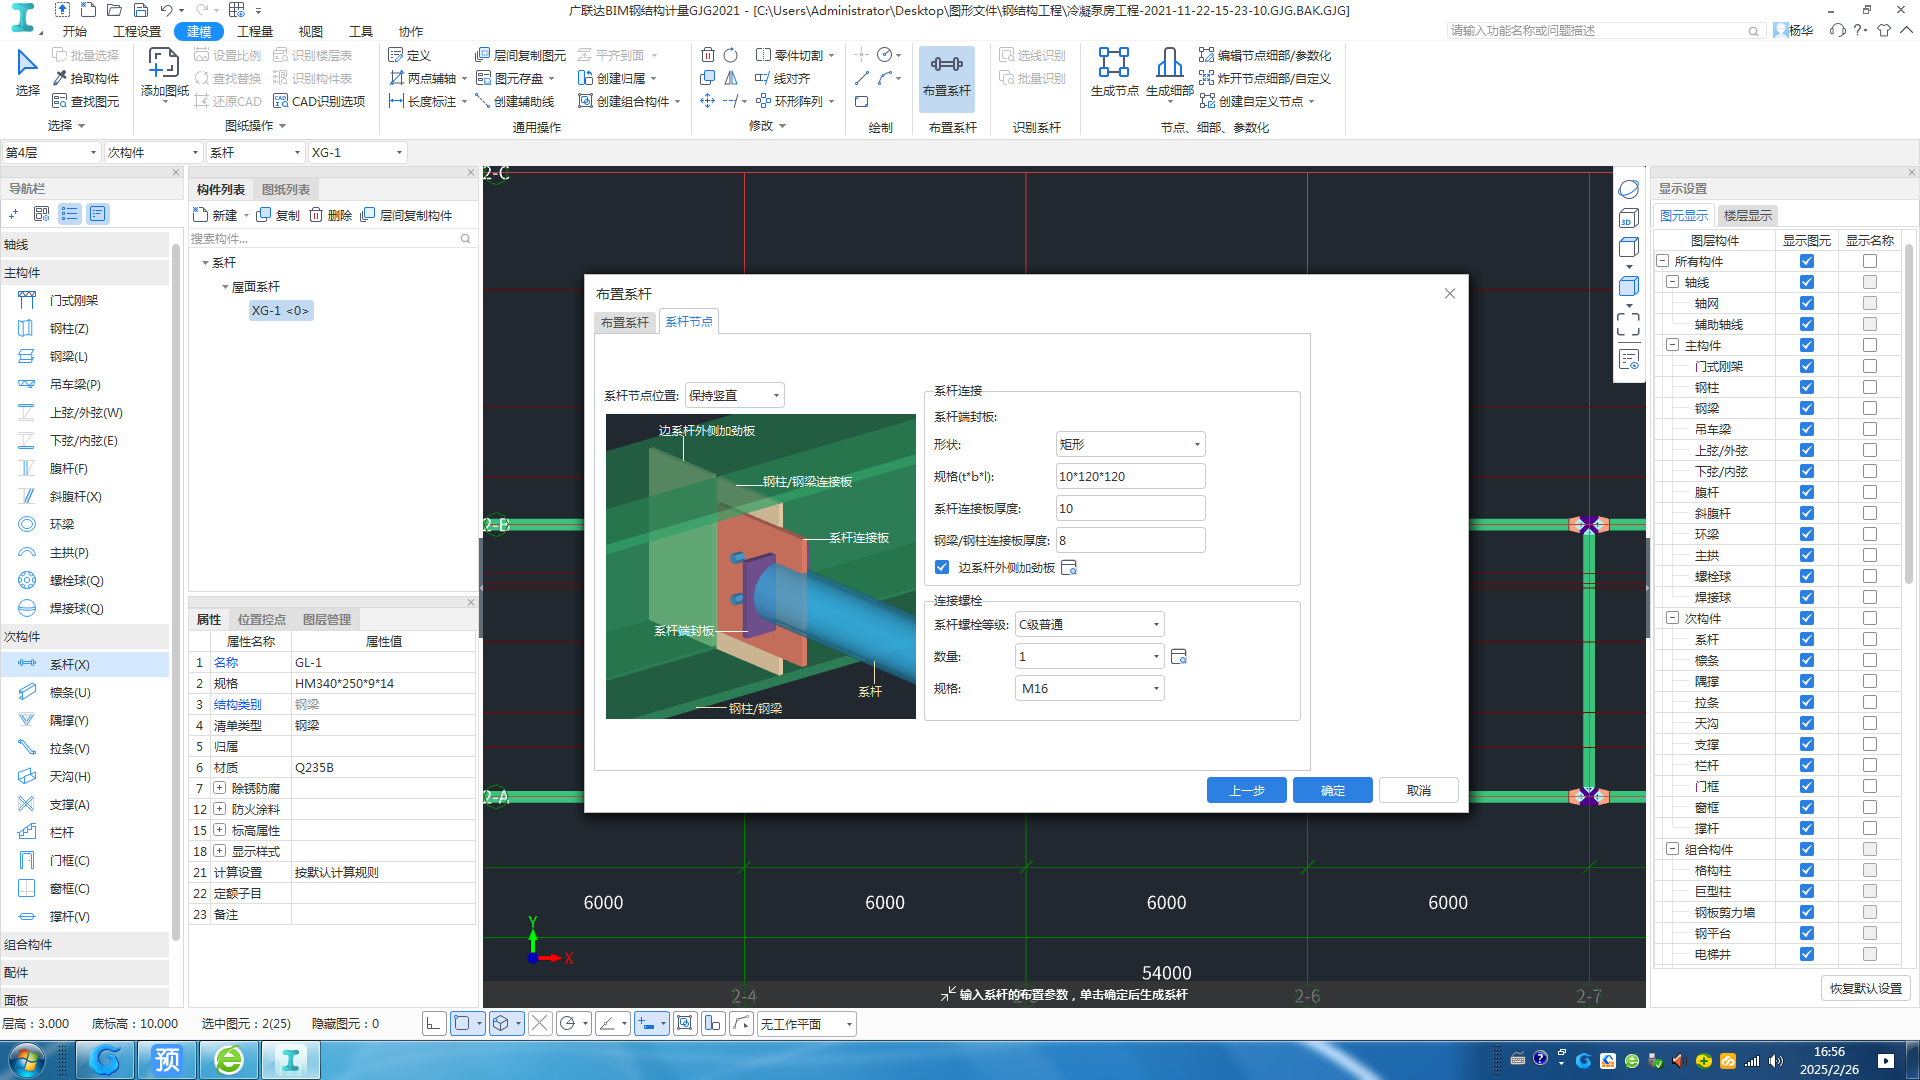This screenshot has width=1920, height=1080.
Task: Expand the 除锈防腐 property row
Action: point(219,788)
